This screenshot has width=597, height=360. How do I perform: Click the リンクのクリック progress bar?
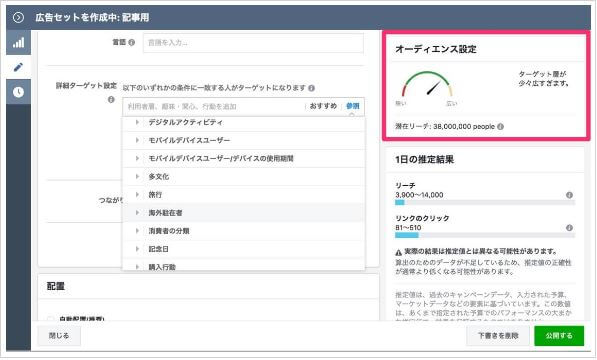tap(485, 235)
